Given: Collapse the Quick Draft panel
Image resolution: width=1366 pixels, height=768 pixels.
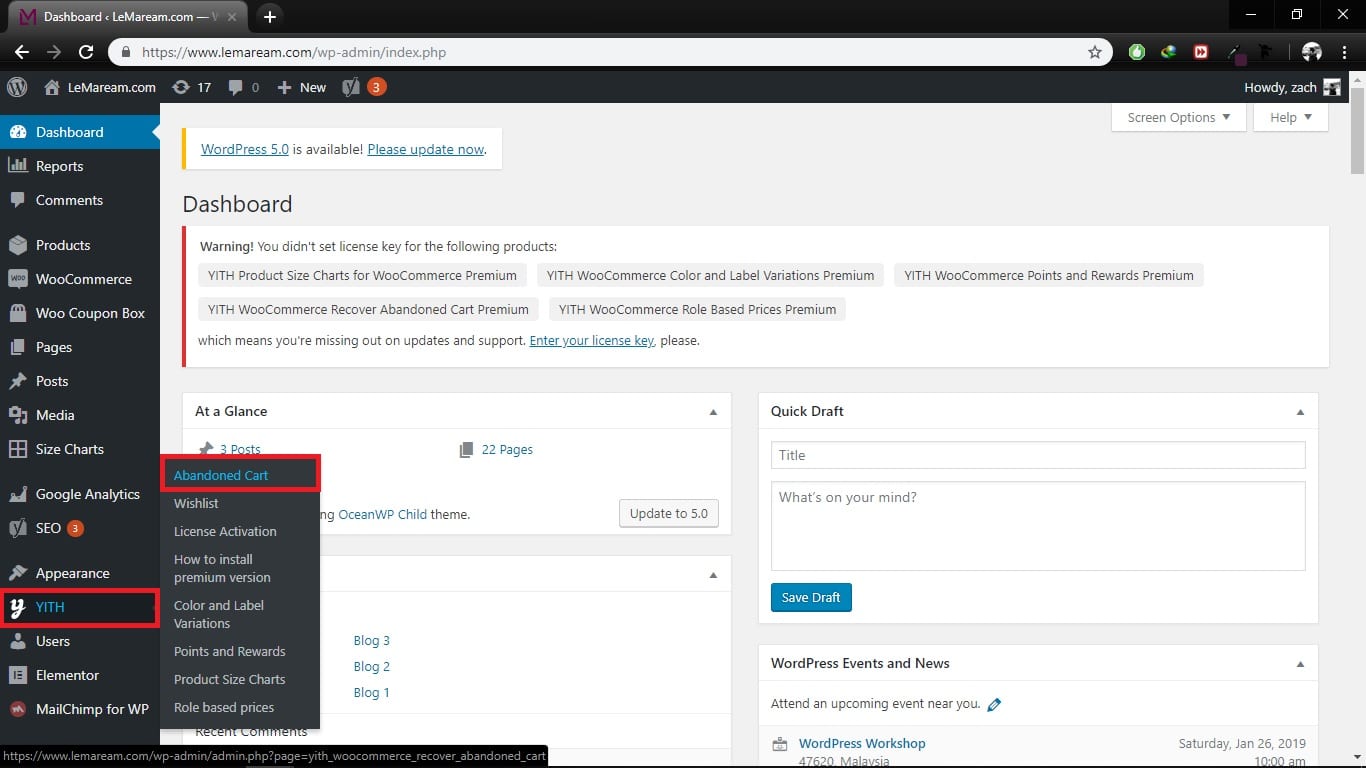Looking at the screenshot, I should pyautogui.click(x=1300, y=412).
